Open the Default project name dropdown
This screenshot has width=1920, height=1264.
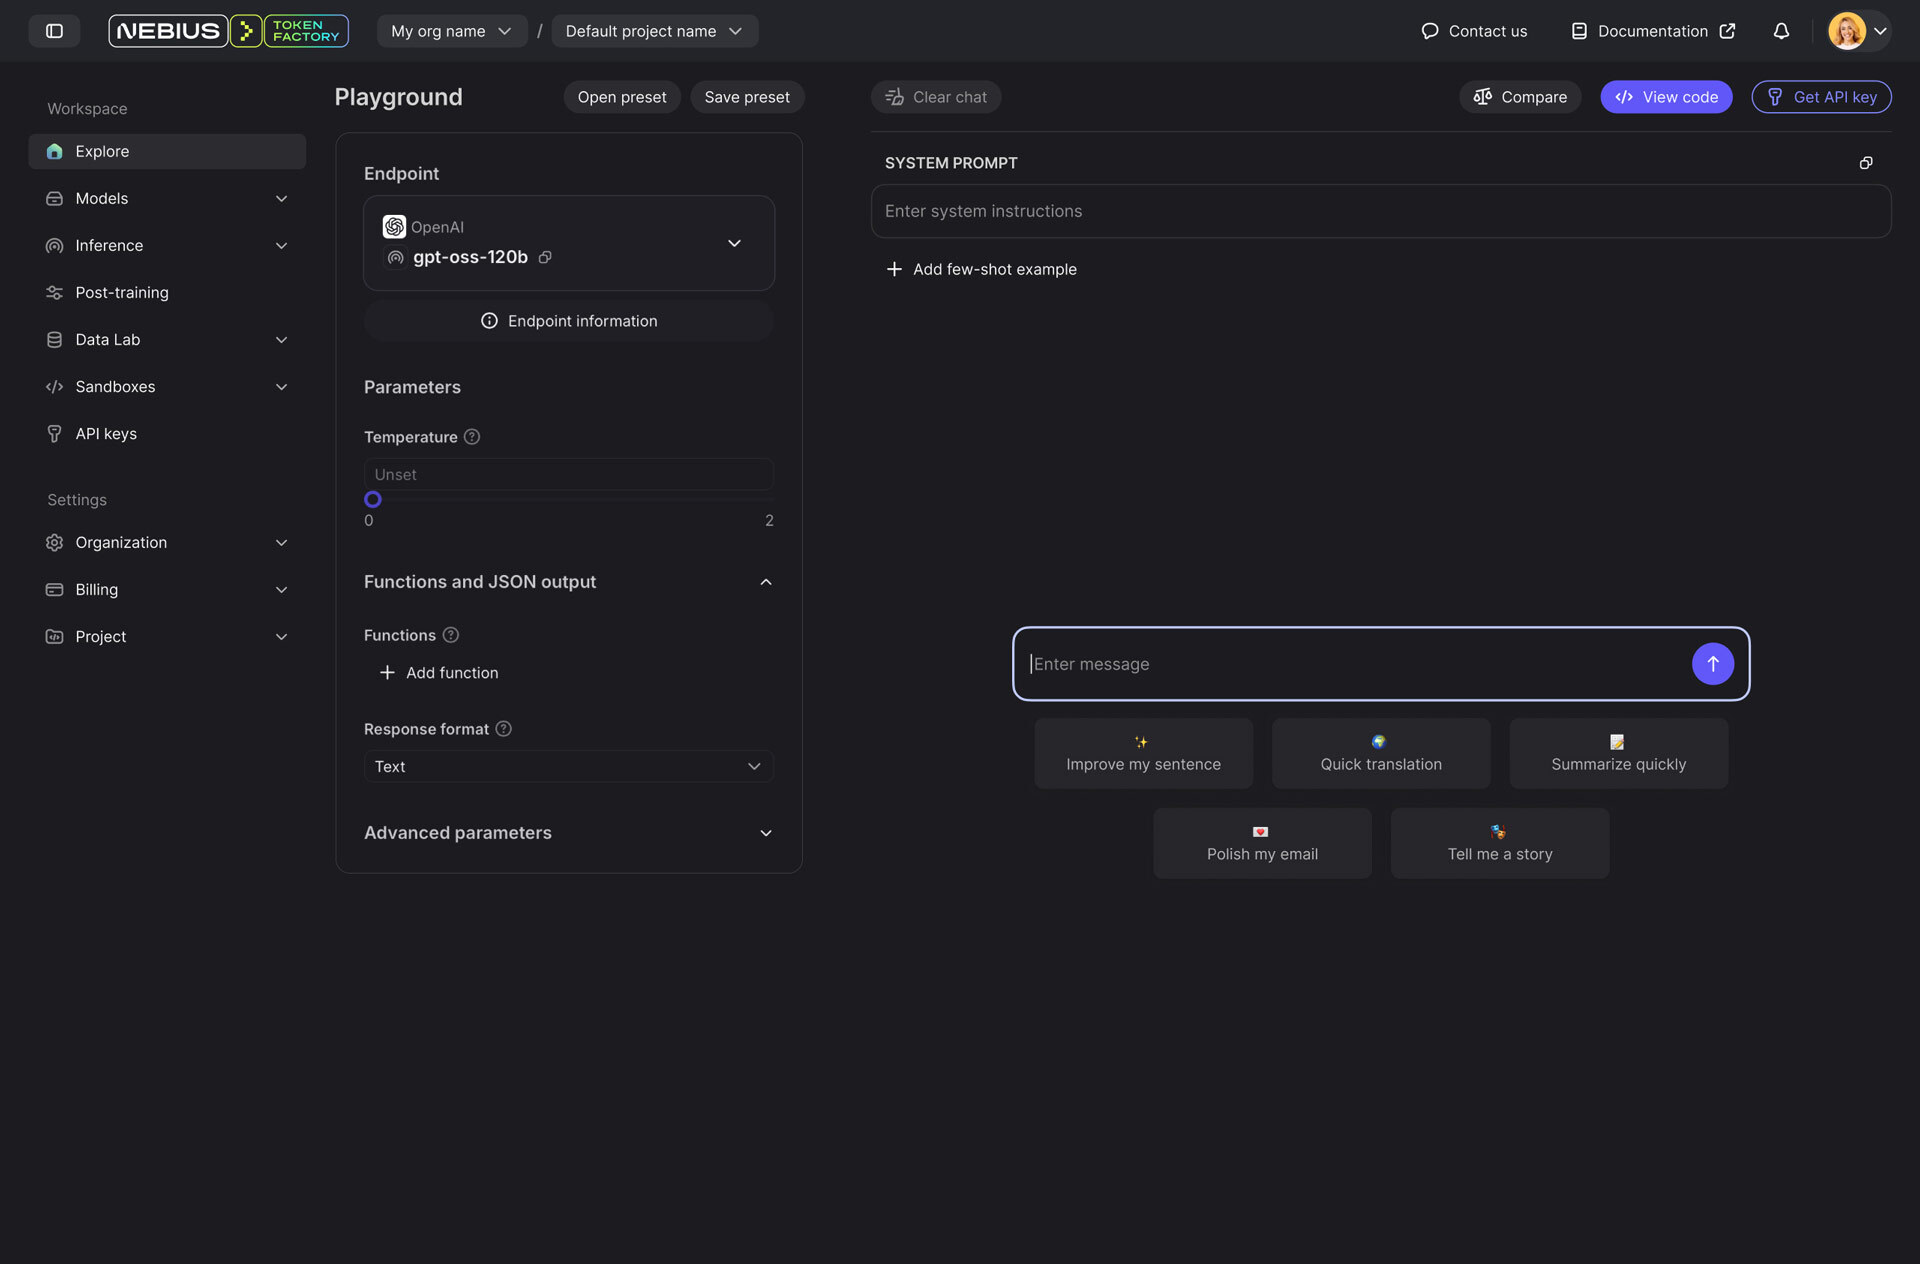[655, 31]
